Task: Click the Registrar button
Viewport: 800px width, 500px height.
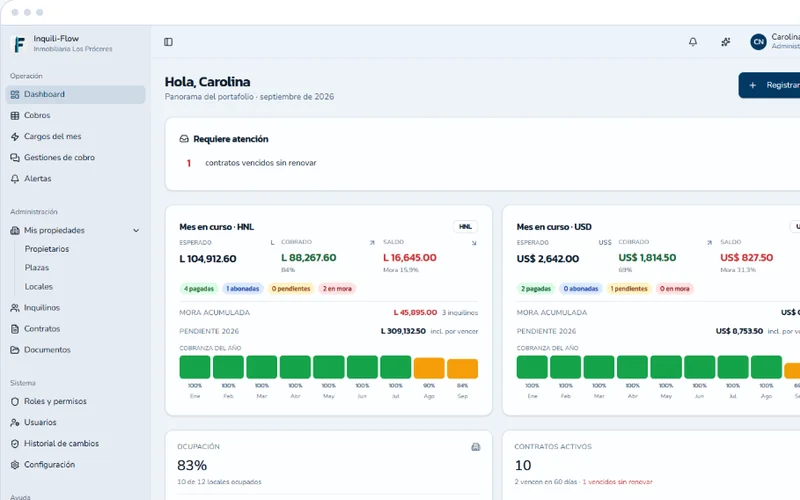Action: tap(769, 85)
